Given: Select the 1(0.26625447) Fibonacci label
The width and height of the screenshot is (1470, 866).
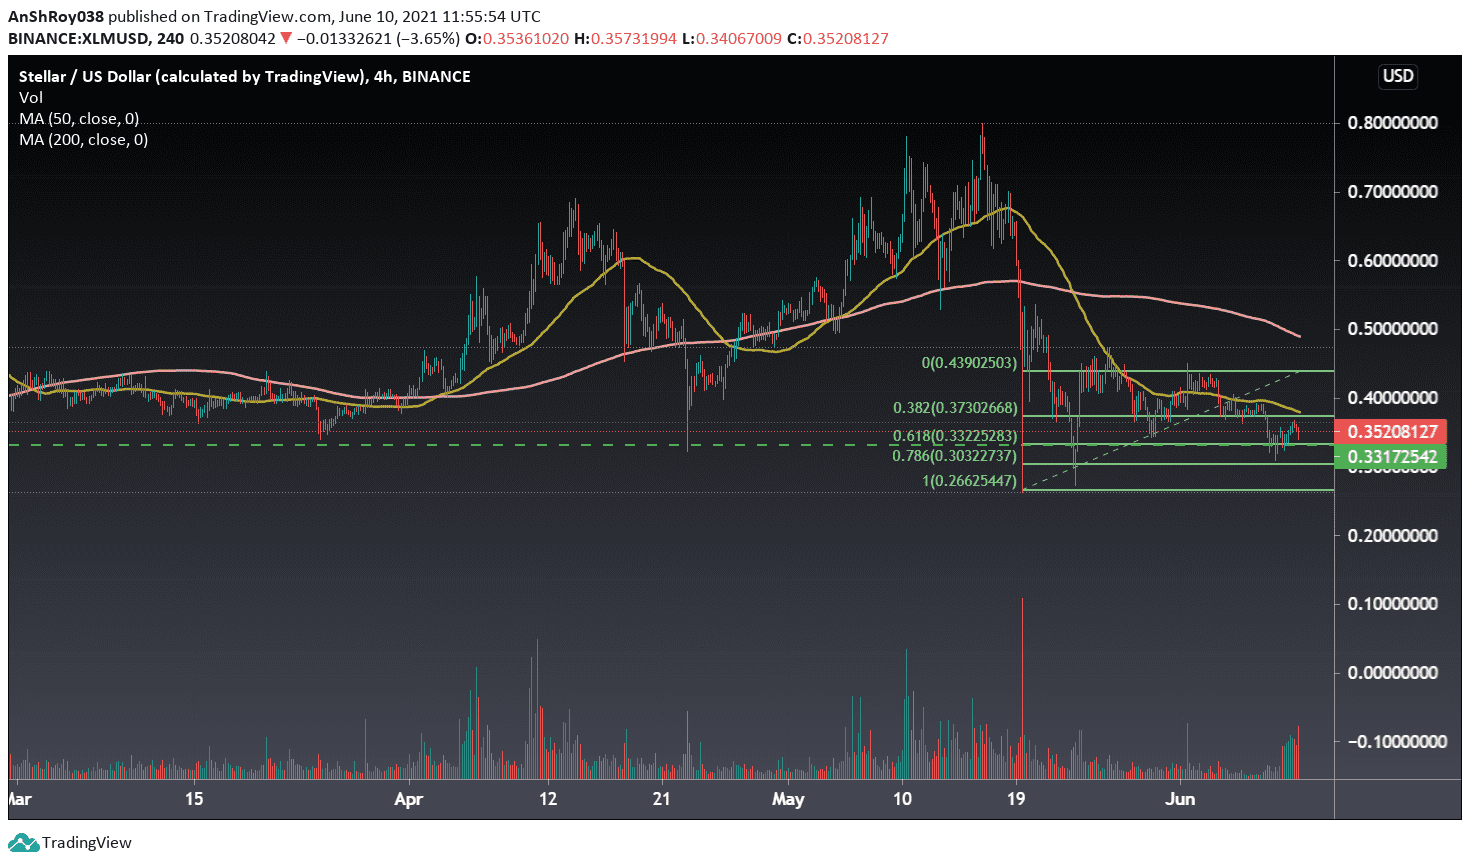Looking at the screenshot, I should point(968,481).
